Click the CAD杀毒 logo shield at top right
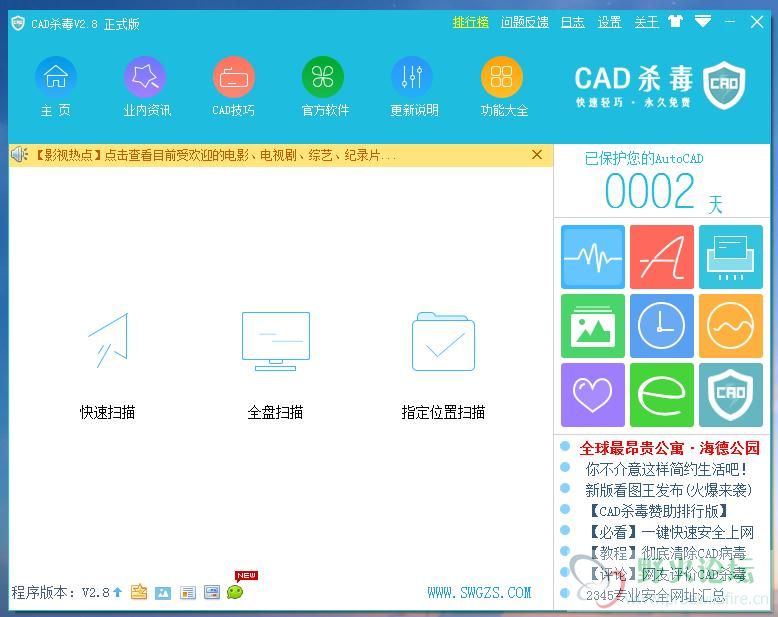 [x=724, y=85]
